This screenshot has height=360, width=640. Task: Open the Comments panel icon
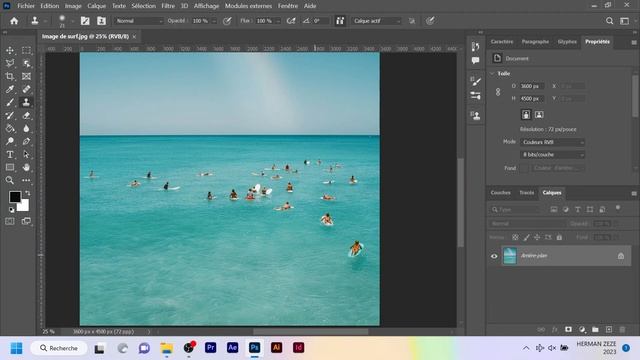[476, 60]
